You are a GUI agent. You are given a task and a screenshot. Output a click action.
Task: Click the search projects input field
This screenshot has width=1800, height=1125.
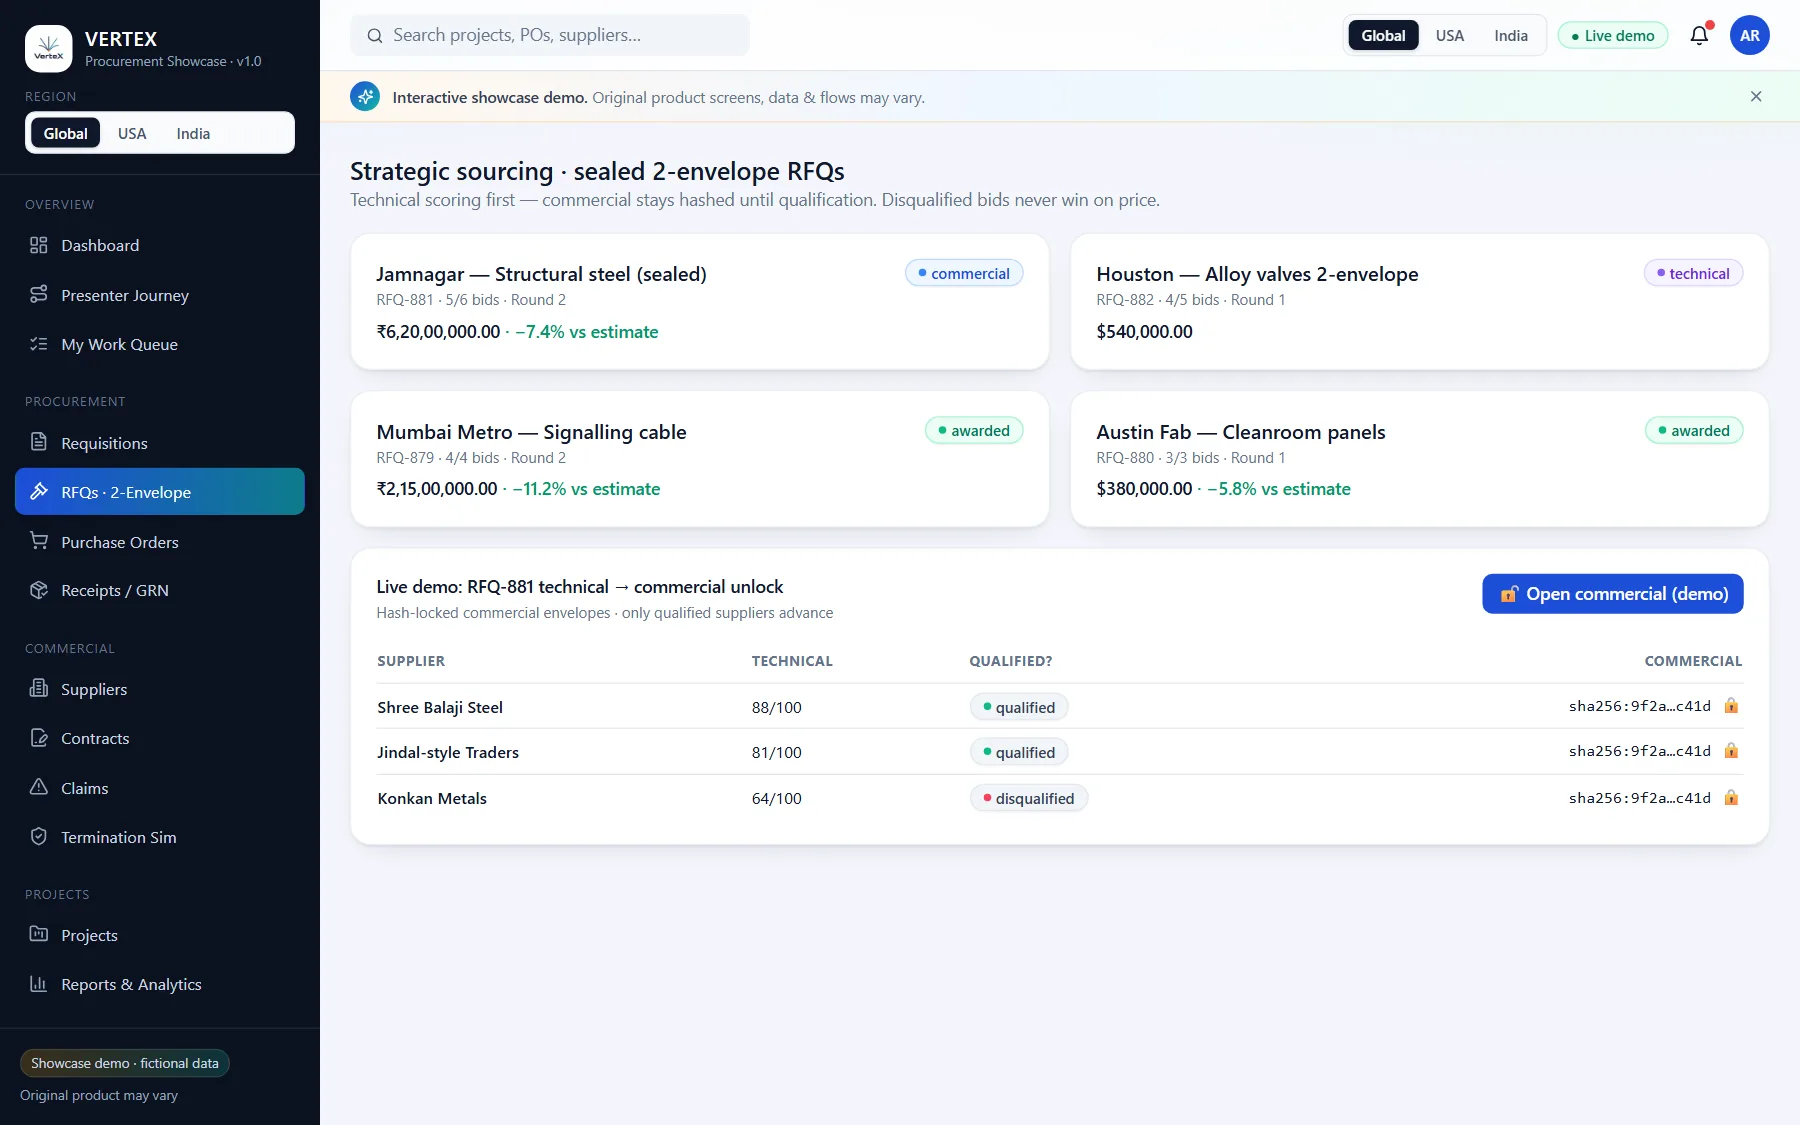coord(550,35)
